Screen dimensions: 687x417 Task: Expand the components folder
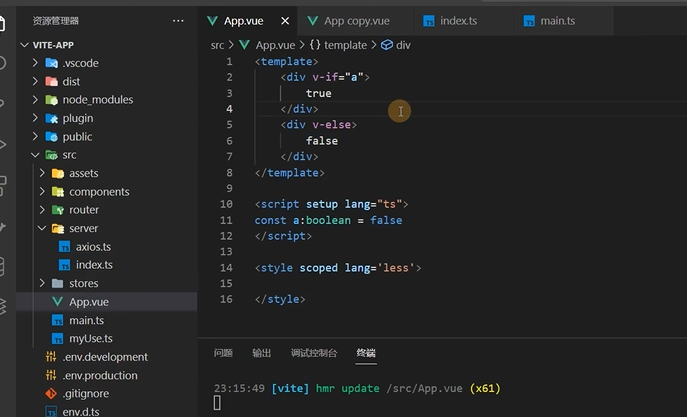click(42, 191)
